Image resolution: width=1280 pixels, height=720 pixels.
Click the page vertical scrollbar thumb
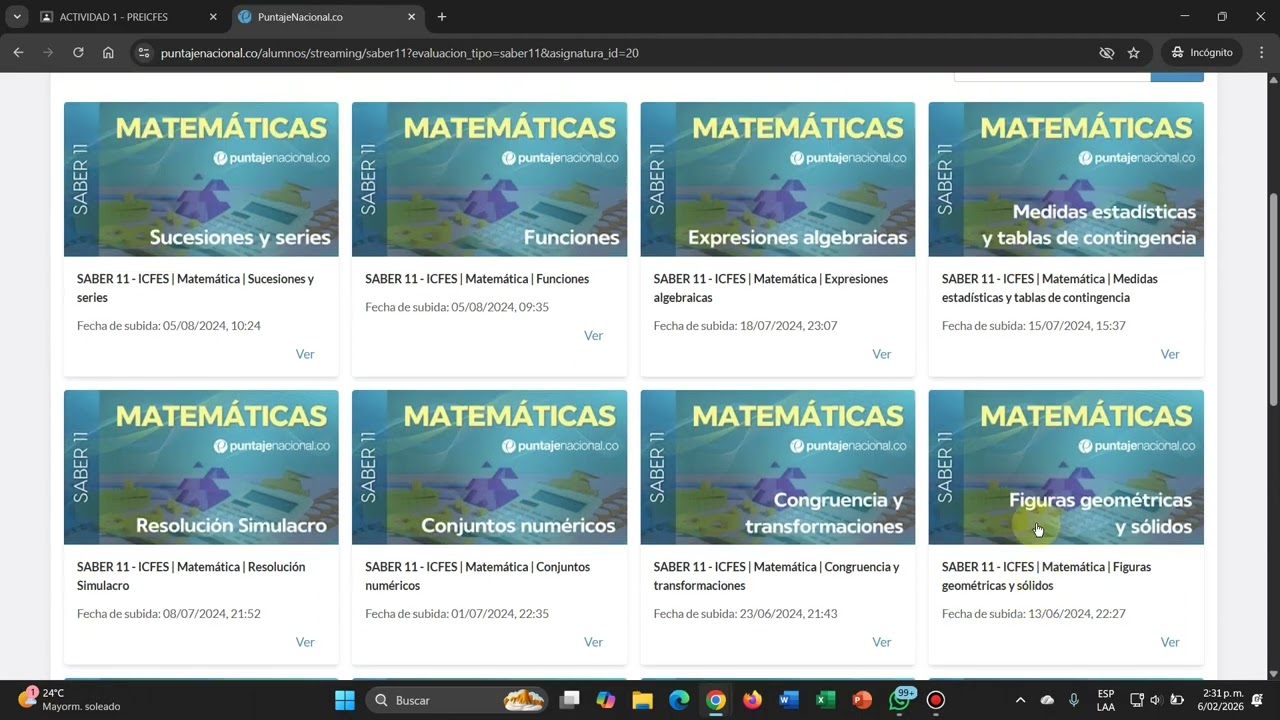(1273, 300)
